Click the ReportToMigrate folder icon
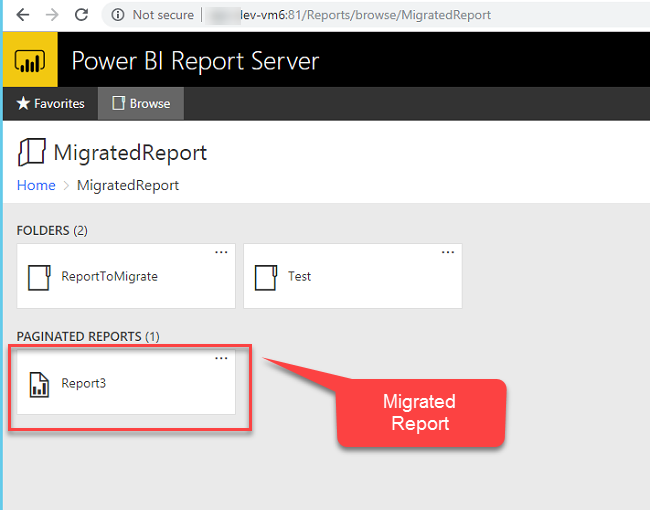This screenshot has width=650, height=510. (39, 277)
